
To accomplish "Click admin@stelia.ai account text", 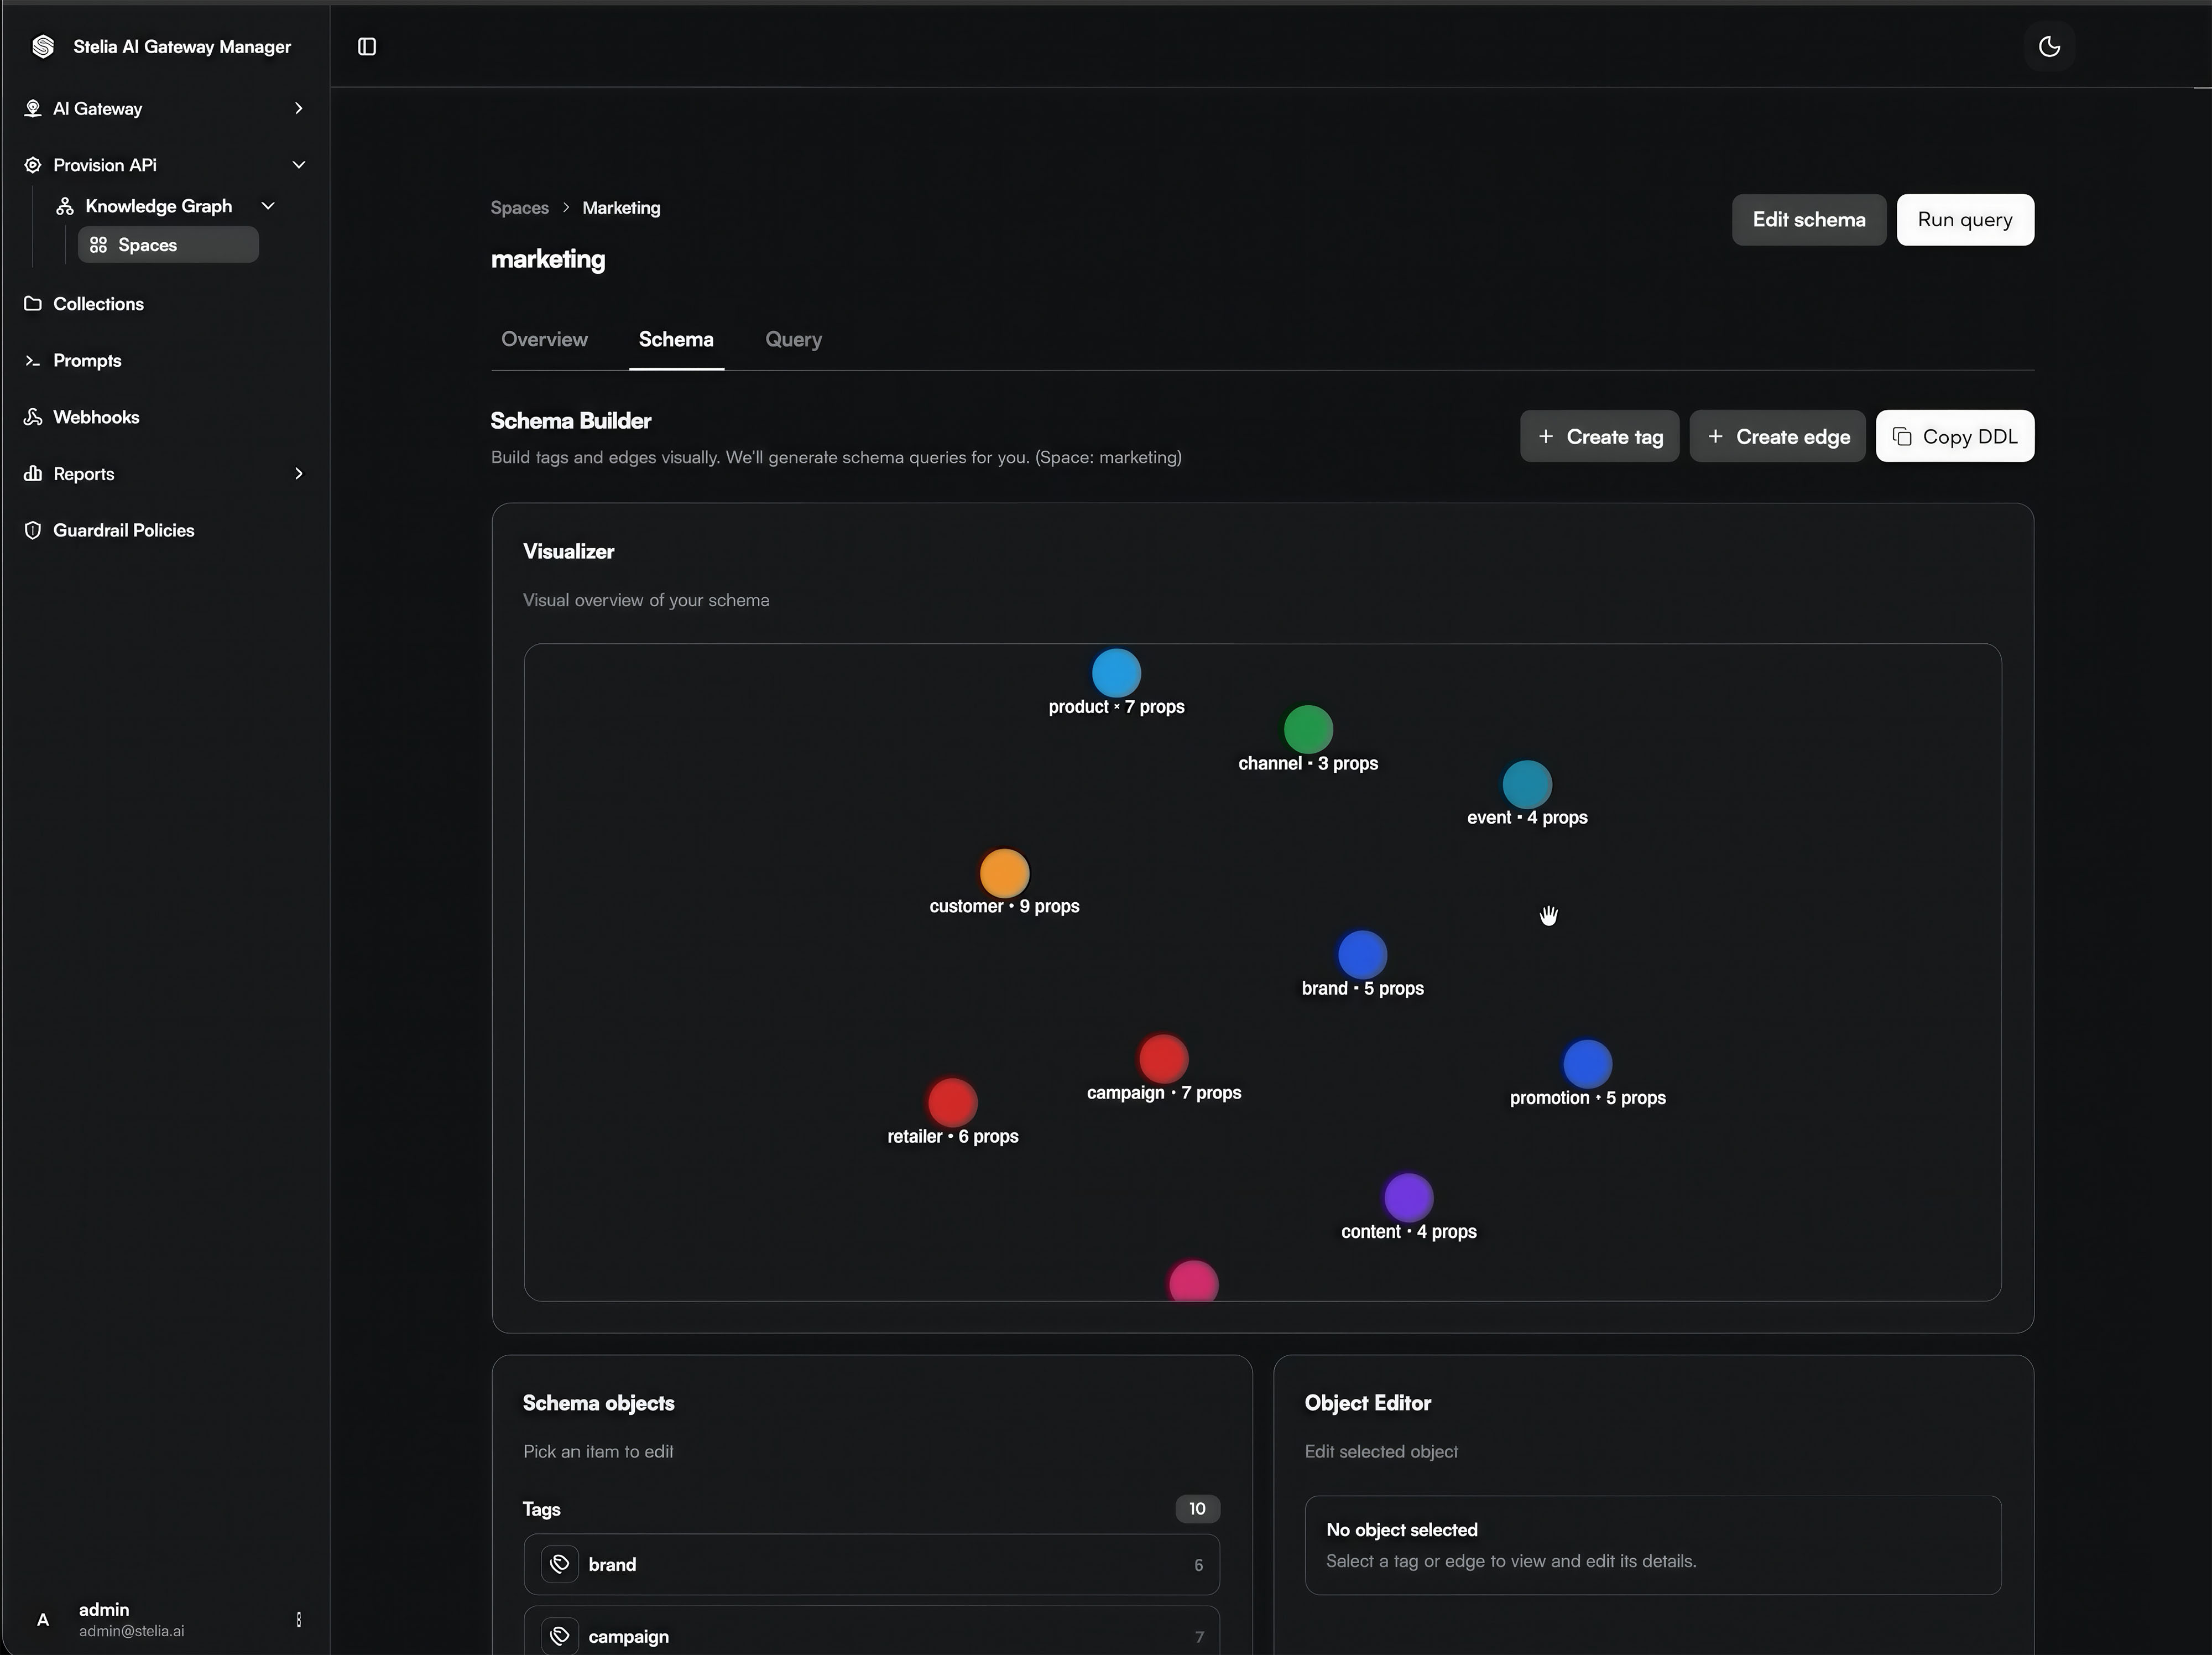I will point(131,1631).
